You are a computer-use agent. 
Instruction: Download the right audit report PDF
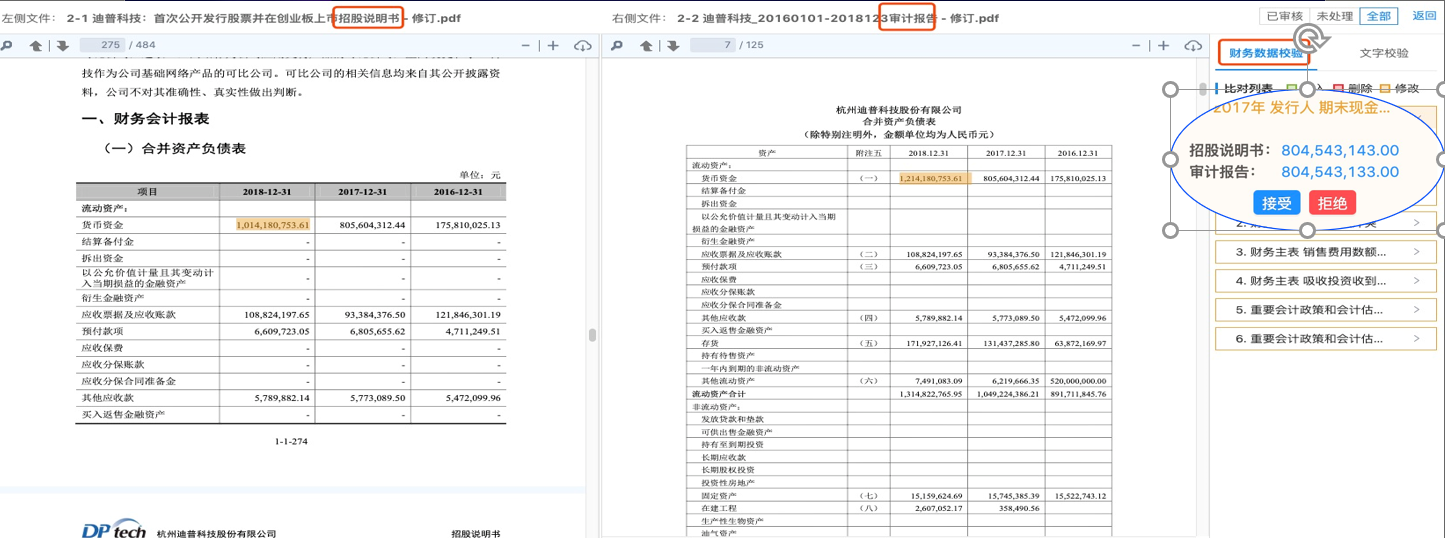pyautogui.click(x=1192, y=46)
